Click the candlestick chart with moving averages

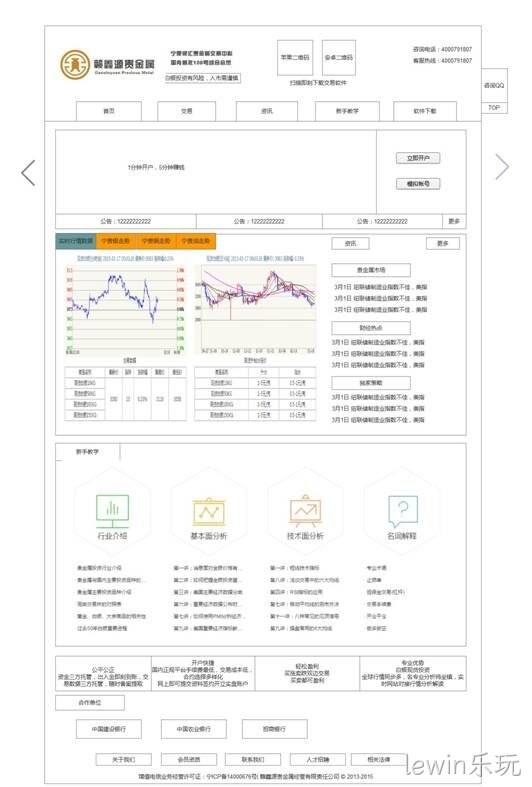256,307
